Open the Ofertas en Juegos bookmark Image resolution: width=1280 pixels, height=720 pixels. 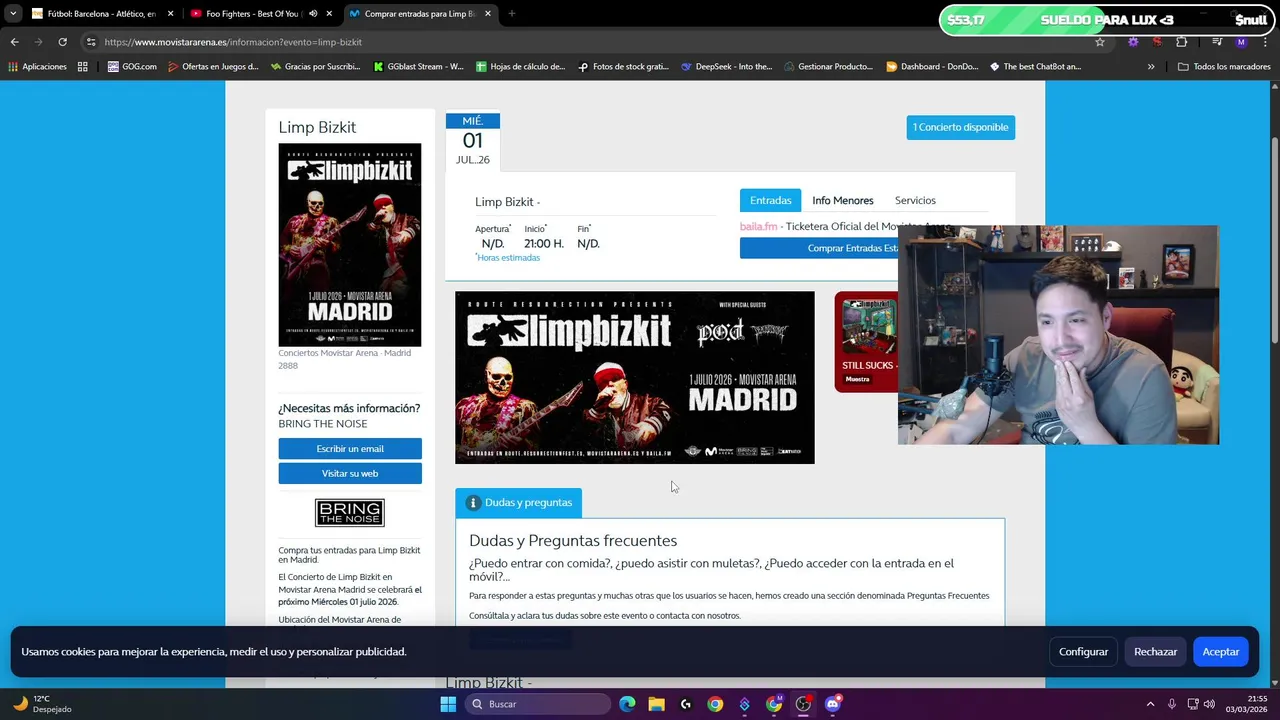(x=213, y=66)
